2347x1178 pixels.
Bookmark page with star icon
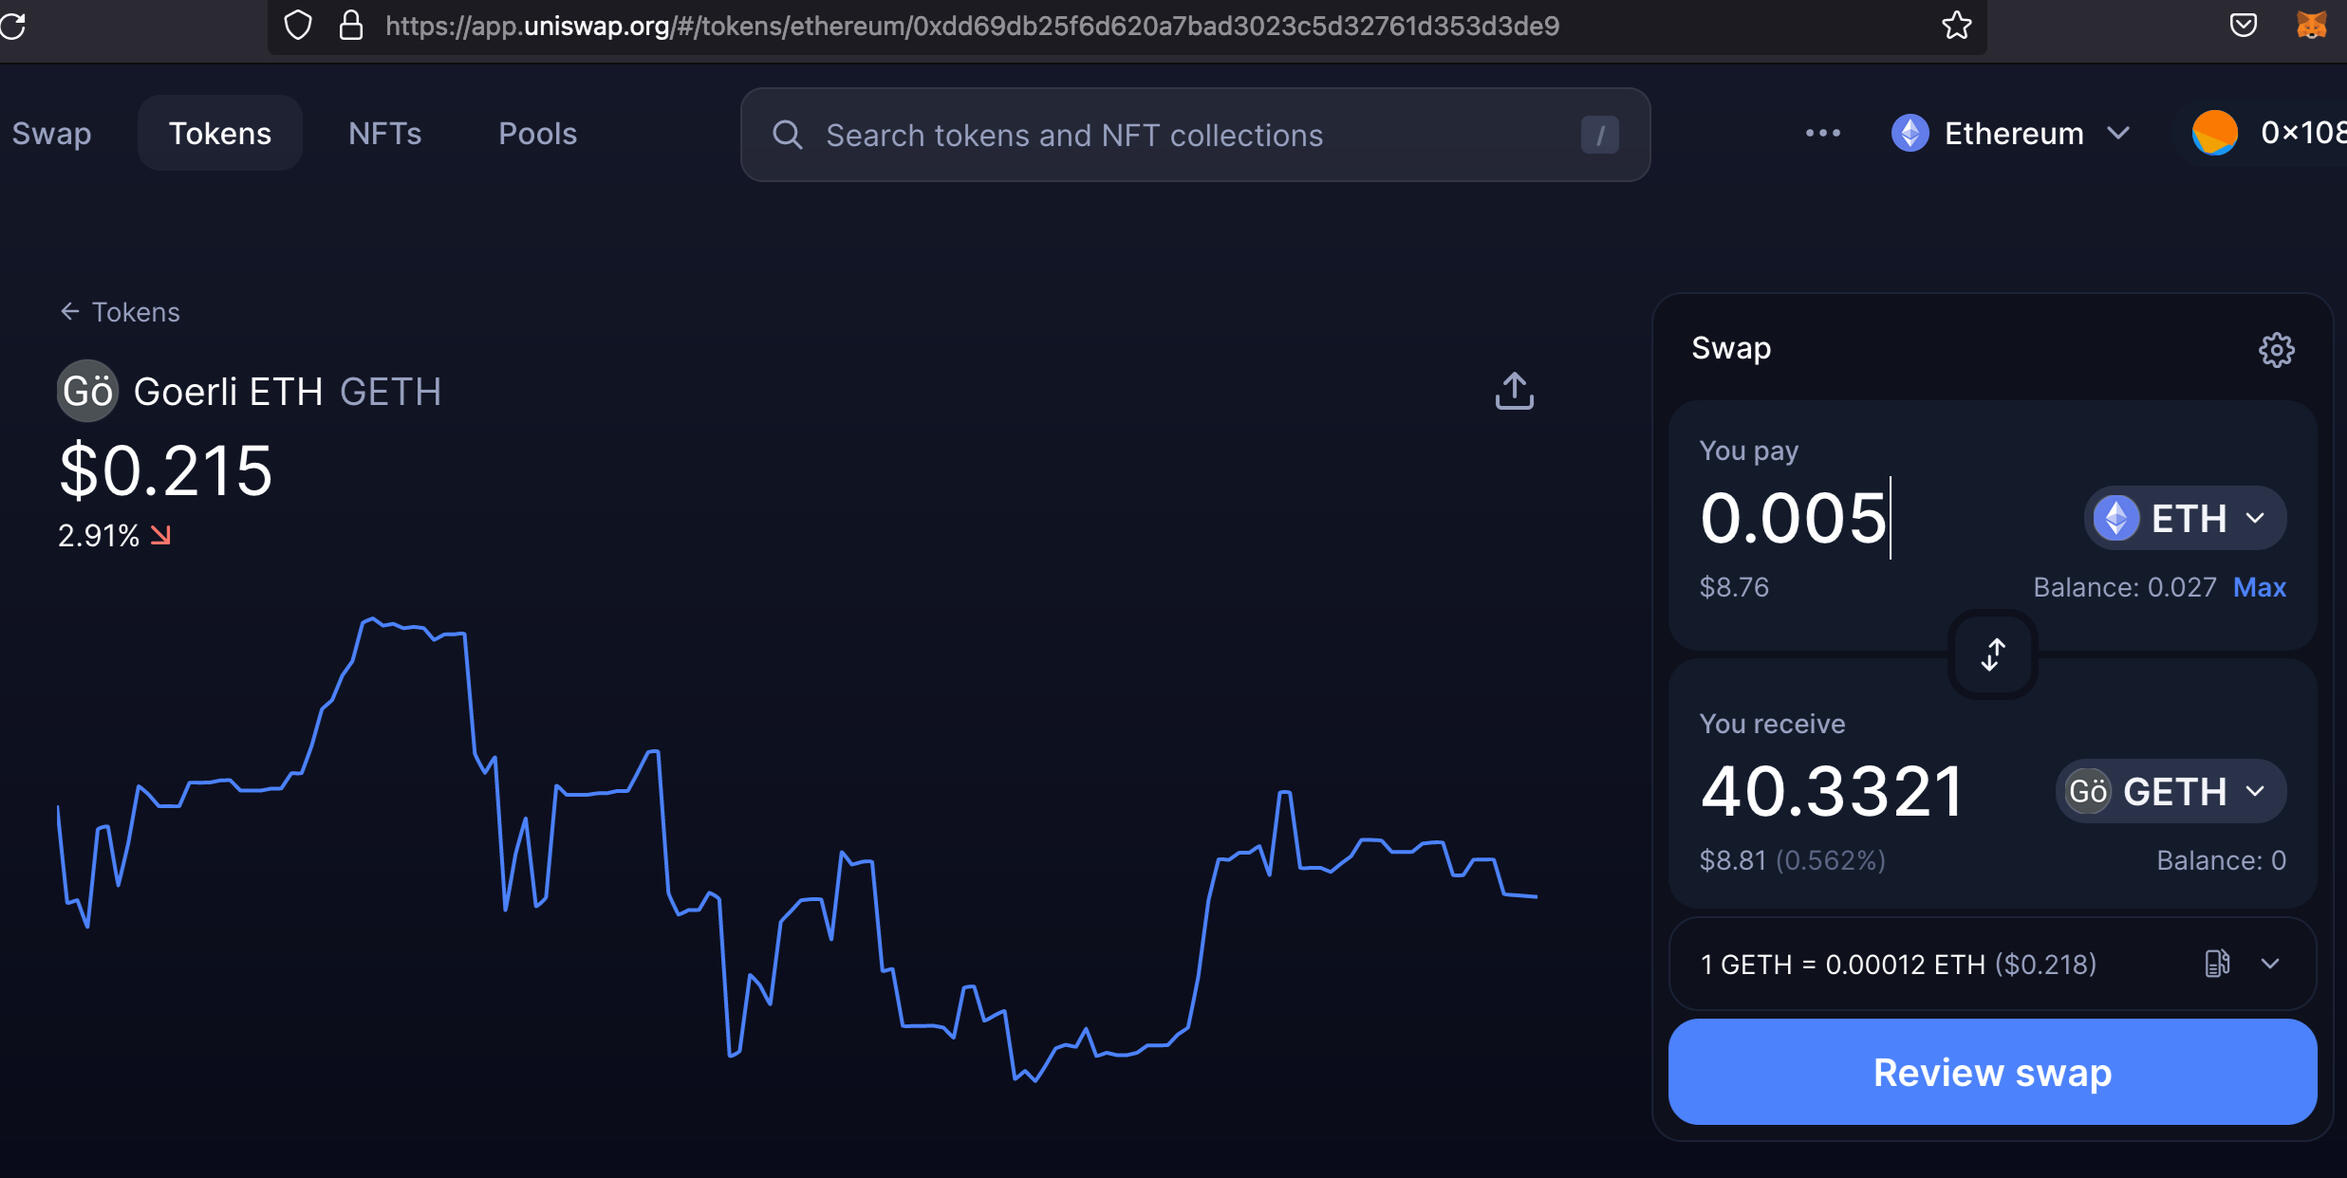pyautogui.click(x=1956, y=25)
